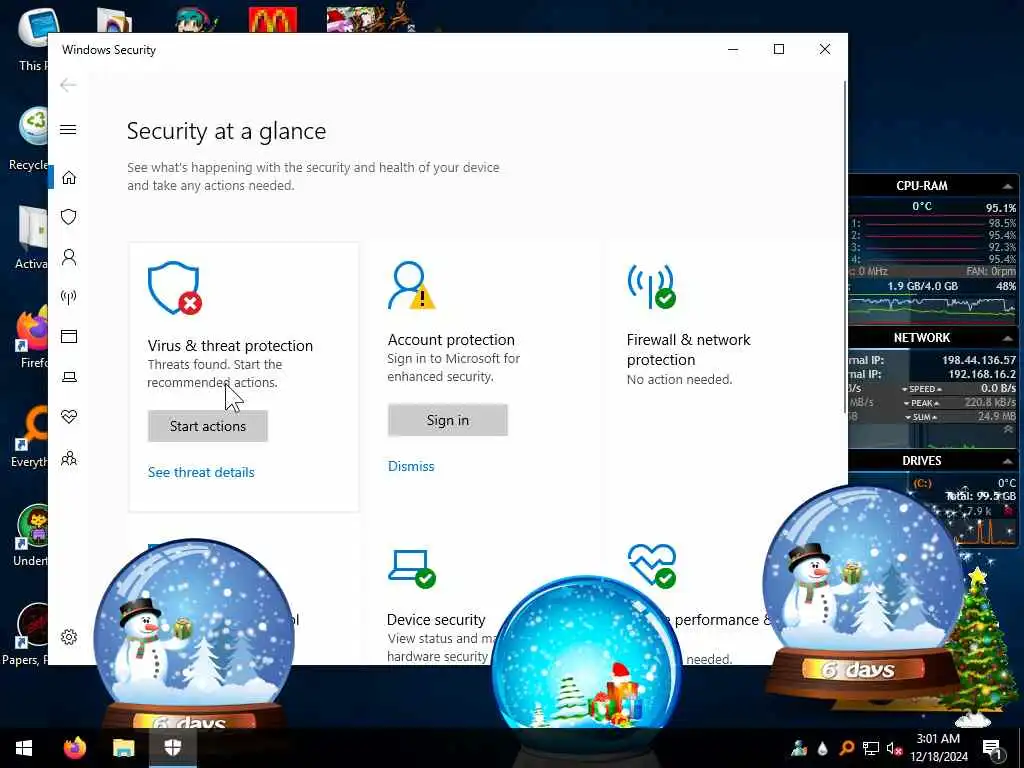
Task: Open the Account protection heading
Action: (x=451, y=340)
